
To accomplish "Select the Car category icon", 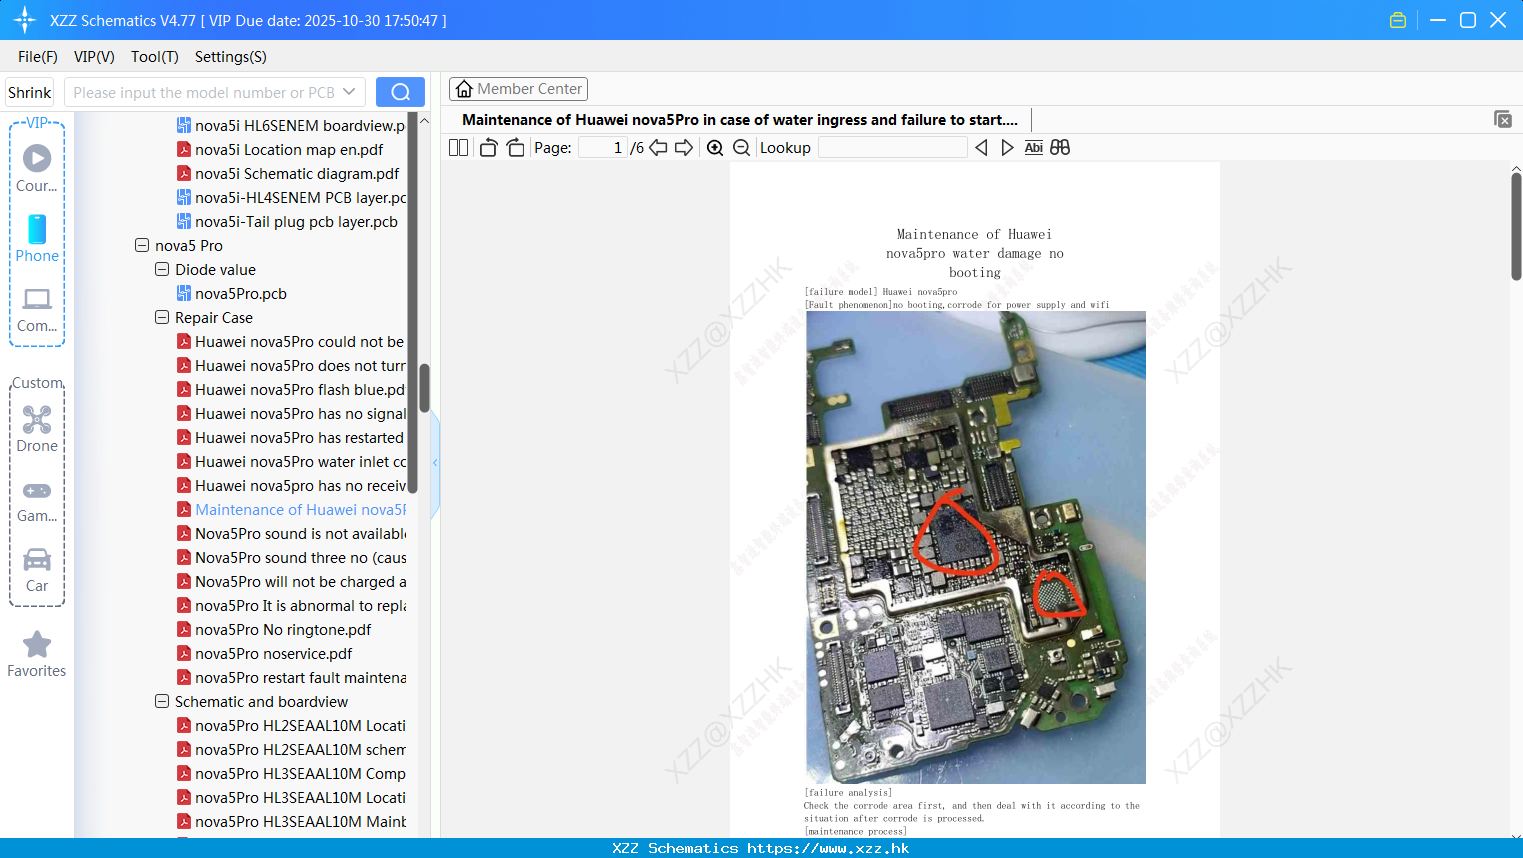I will [37, 569].
